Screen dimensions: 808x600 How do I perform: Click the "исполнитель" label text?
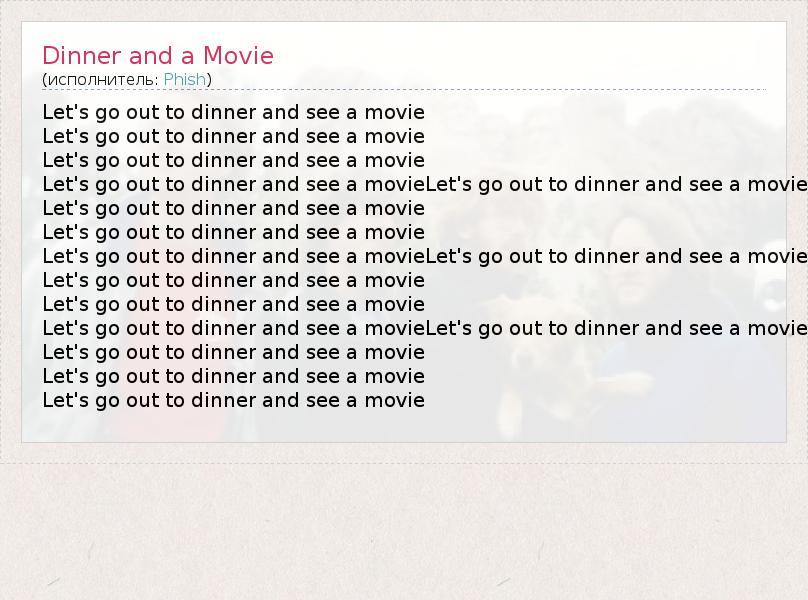point(100,79)
